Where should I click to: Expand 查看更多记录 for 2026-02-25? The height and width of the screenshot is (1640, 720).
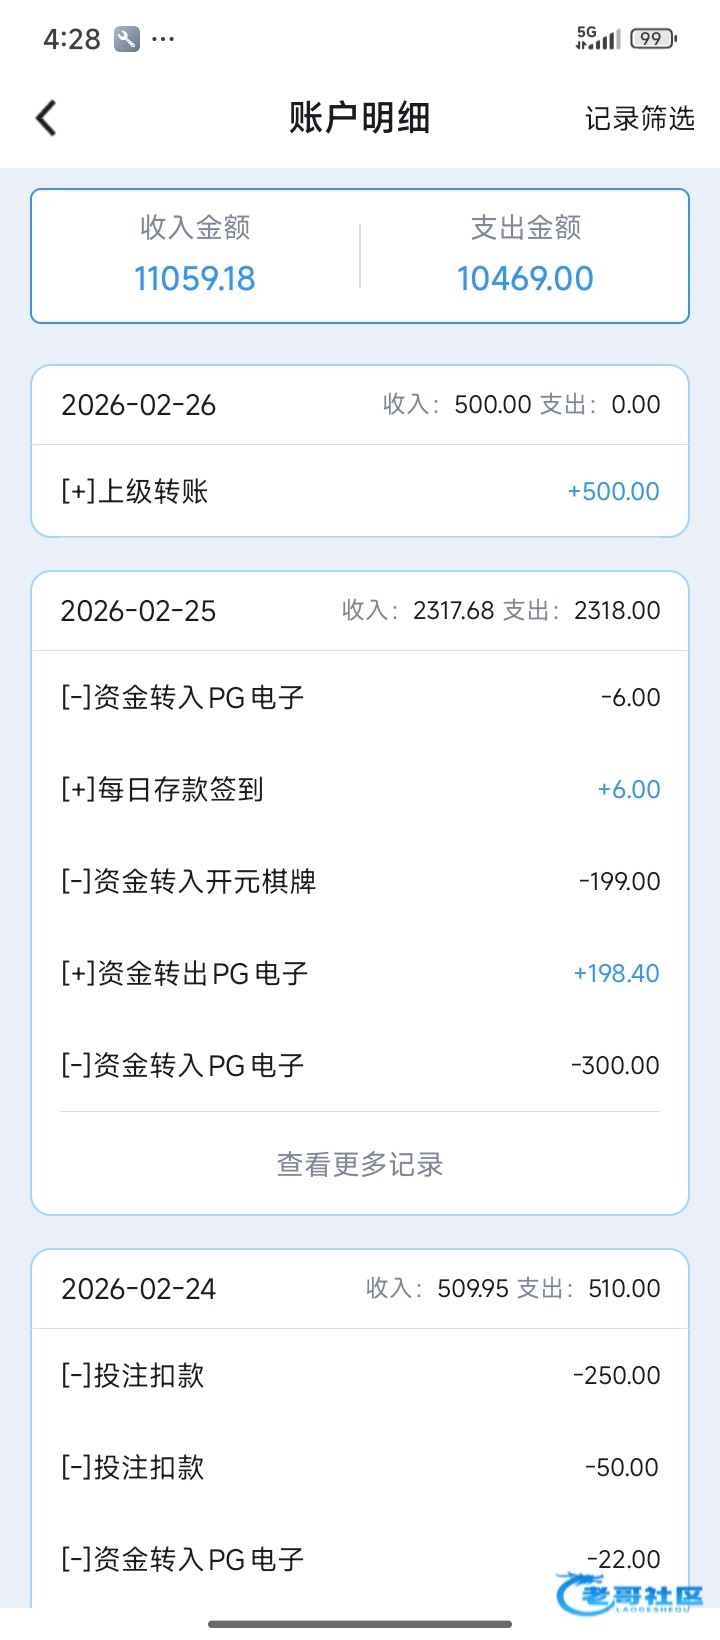coord(360,1164)
